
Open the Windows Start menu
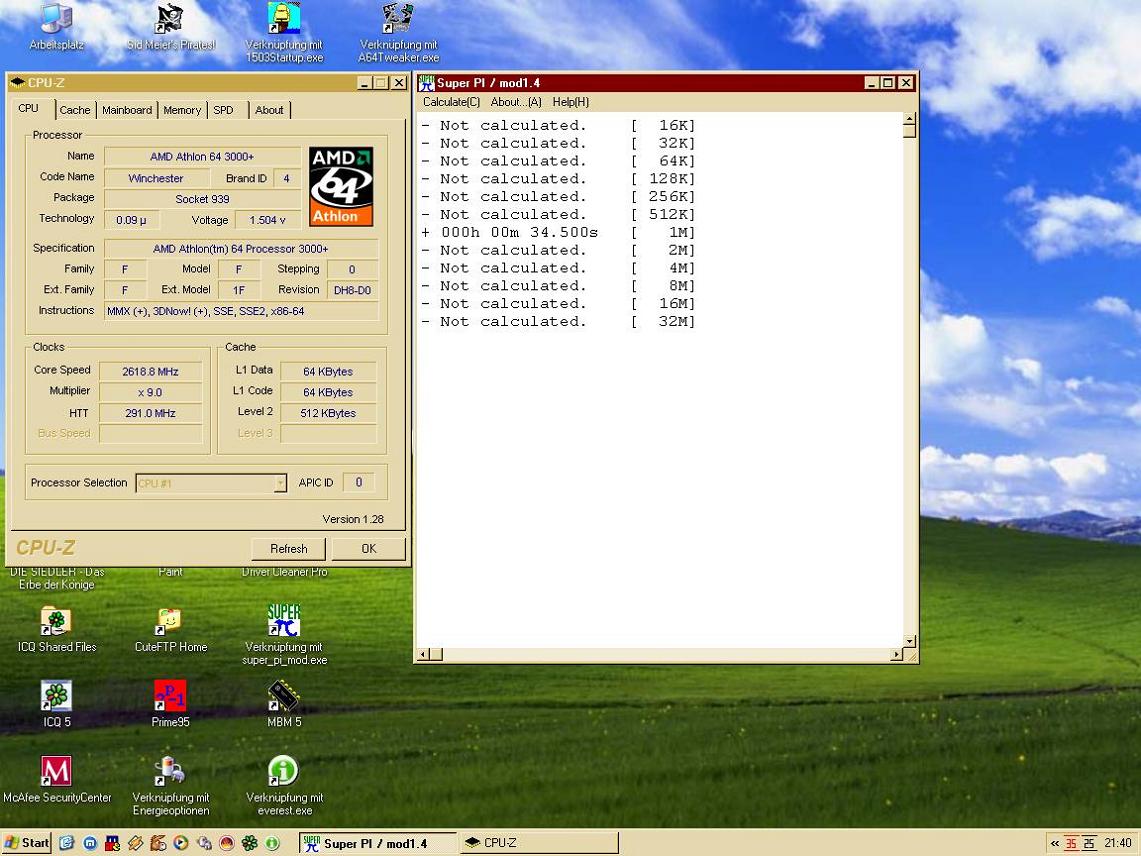point(27,843)
